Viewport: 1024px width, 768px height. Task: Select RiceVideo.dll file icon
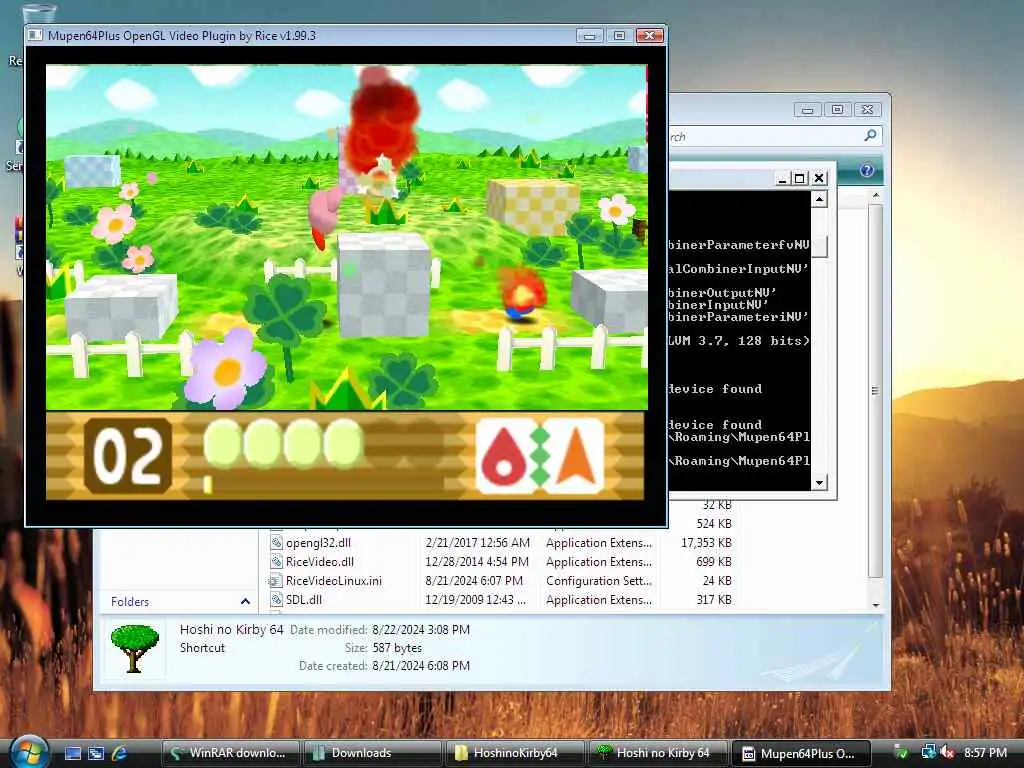276,562
